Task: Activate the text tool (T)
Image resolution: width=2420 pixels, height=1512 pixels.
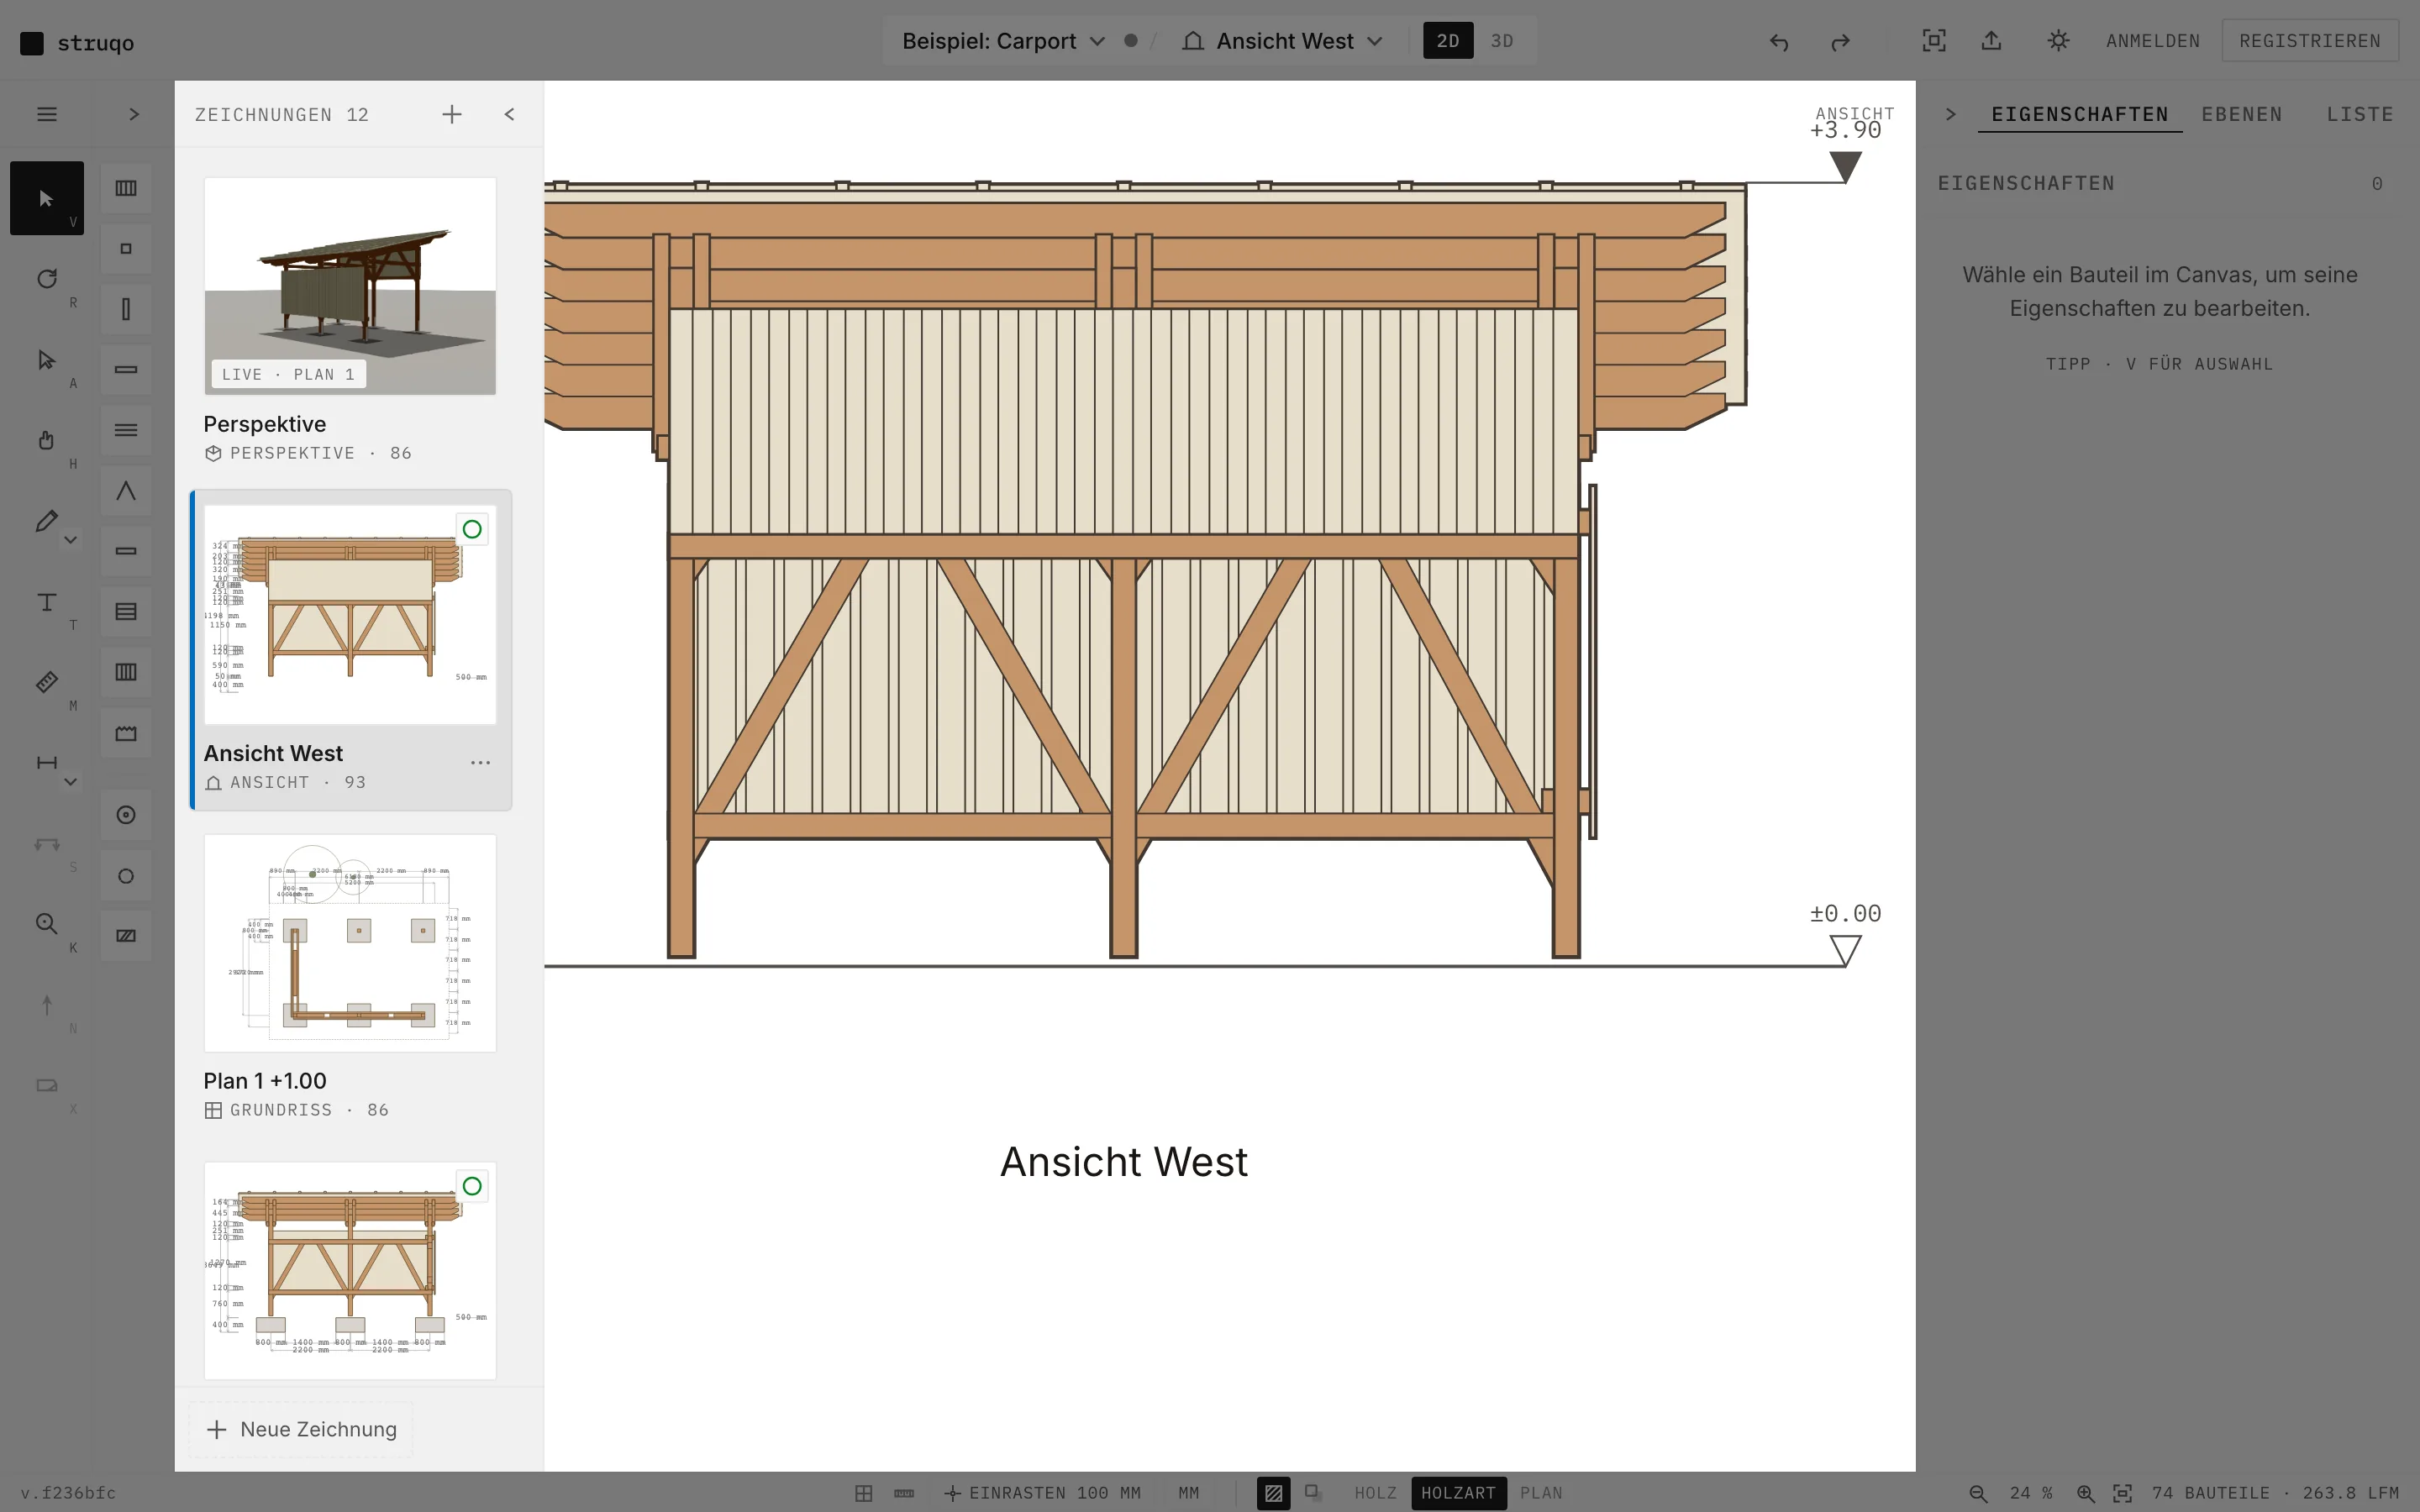Action: pyautogui.click(x=46, y=602)
